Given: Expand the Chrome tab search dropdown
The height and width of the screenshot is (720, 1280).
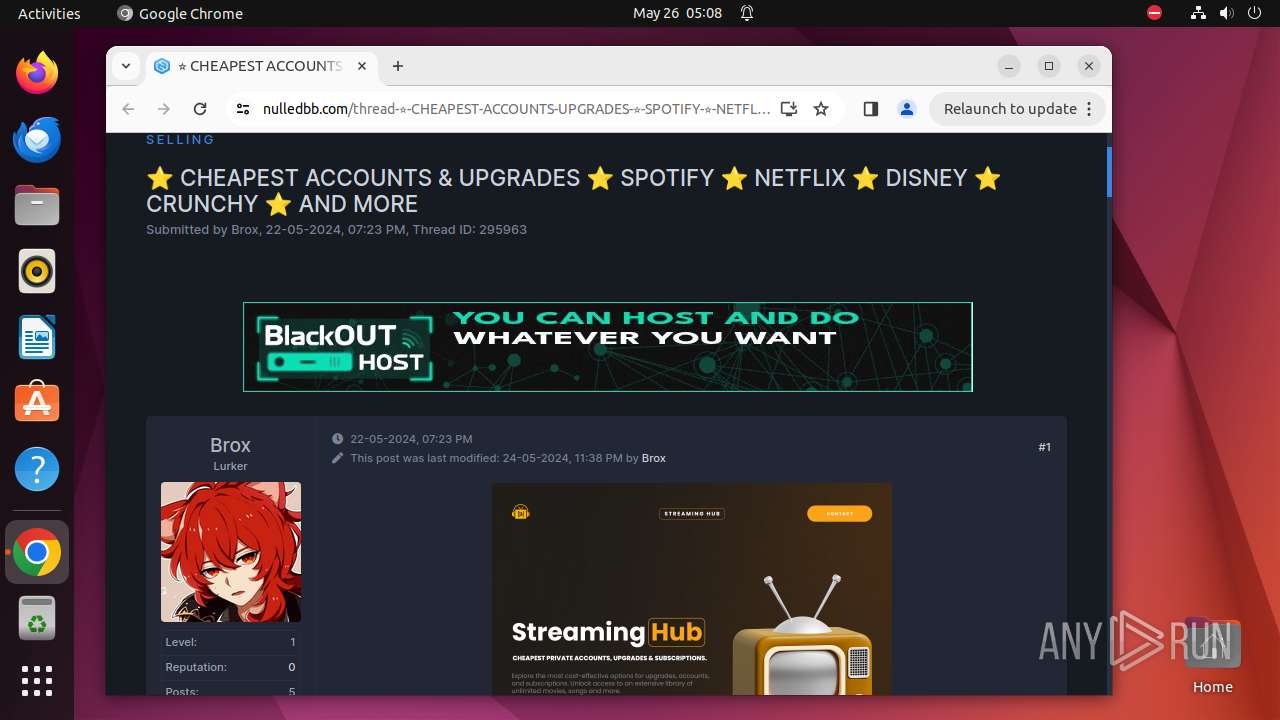Looking at the screenshot, I should tap(126, 66).
